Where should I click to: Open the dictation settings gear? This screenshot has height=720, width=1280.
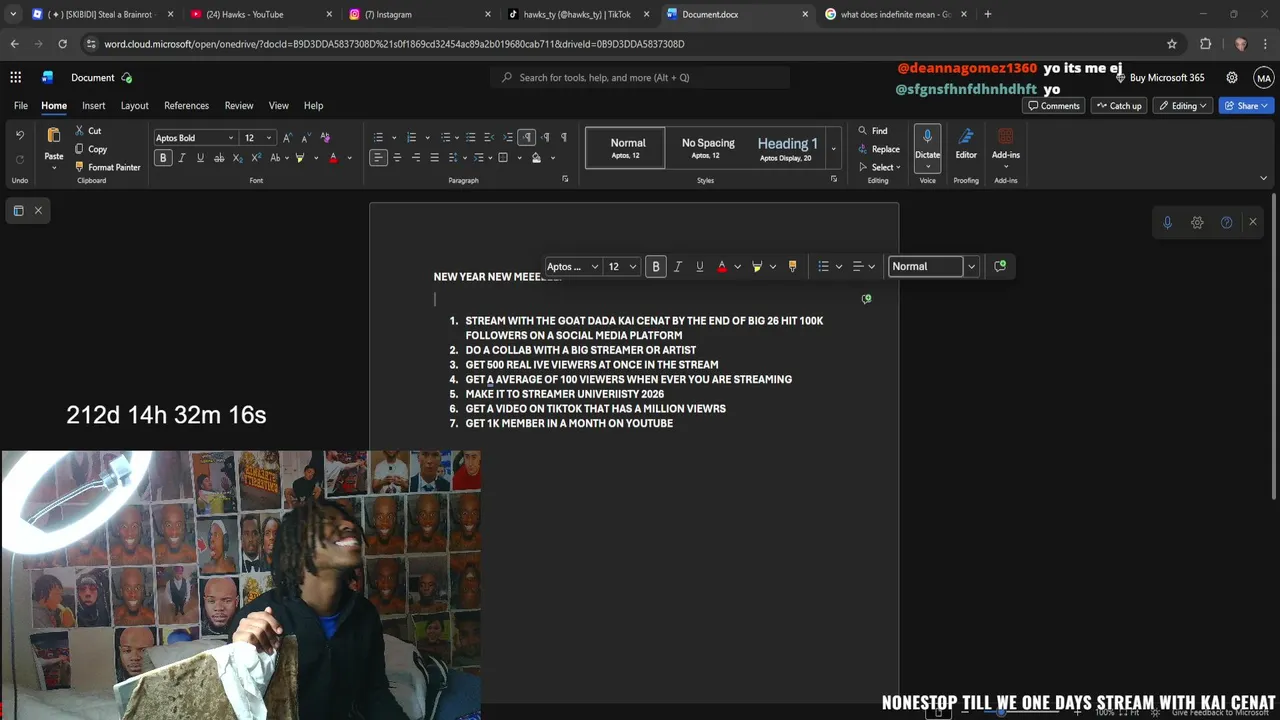click(1197, 222)
